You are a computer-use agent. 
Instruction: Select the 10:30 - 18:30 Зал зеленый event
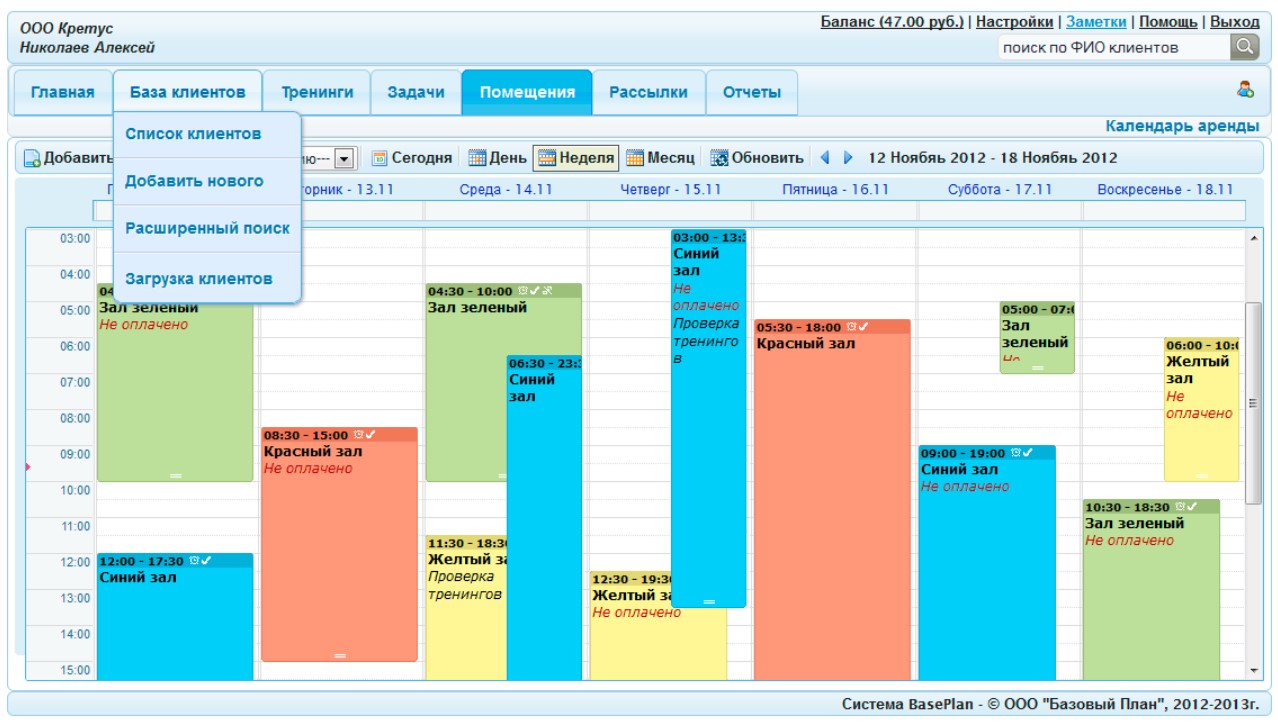[1151, 590]
